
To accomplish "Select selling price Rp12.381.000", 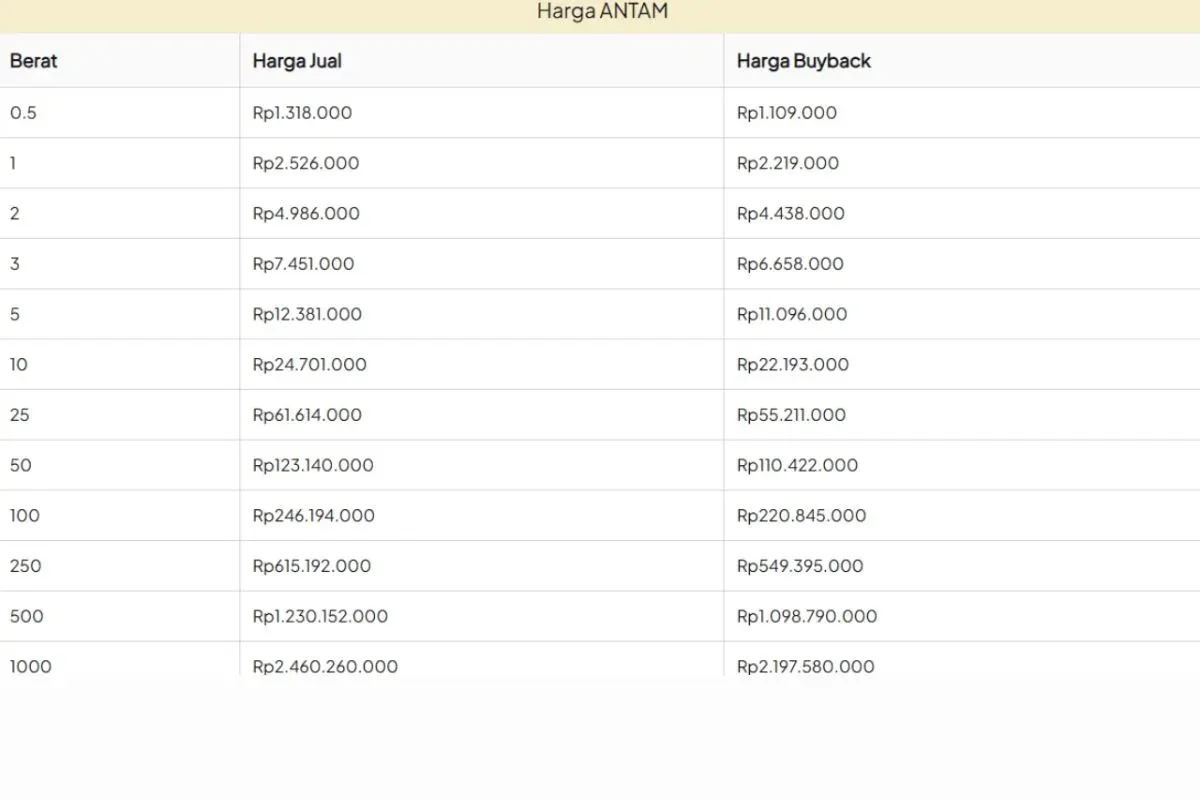I will [x=307, y=314].
